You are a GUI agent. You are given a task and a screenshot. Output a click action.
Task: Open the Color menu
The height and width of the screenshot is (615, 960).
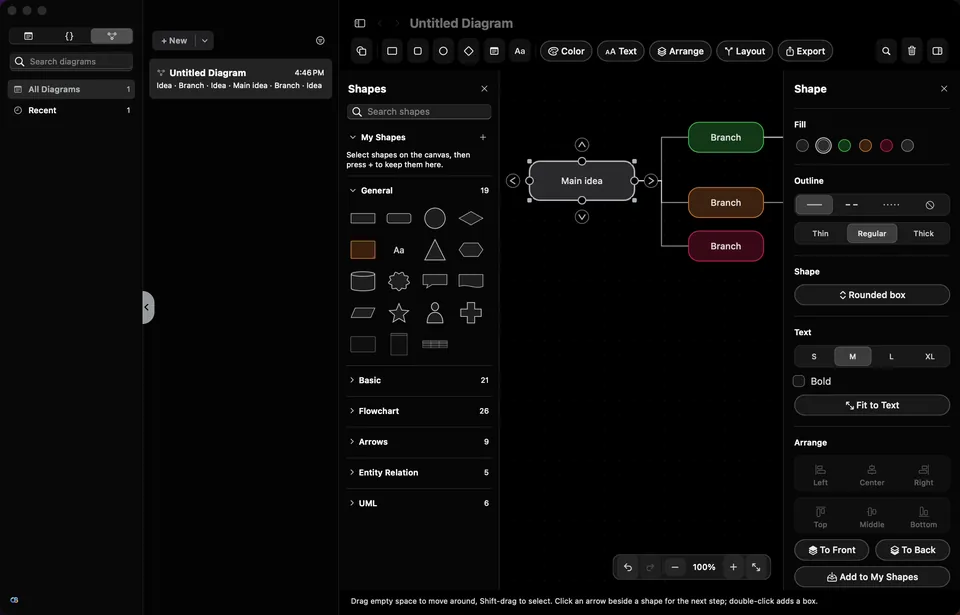pyautogui.click(x=566, y=51)
